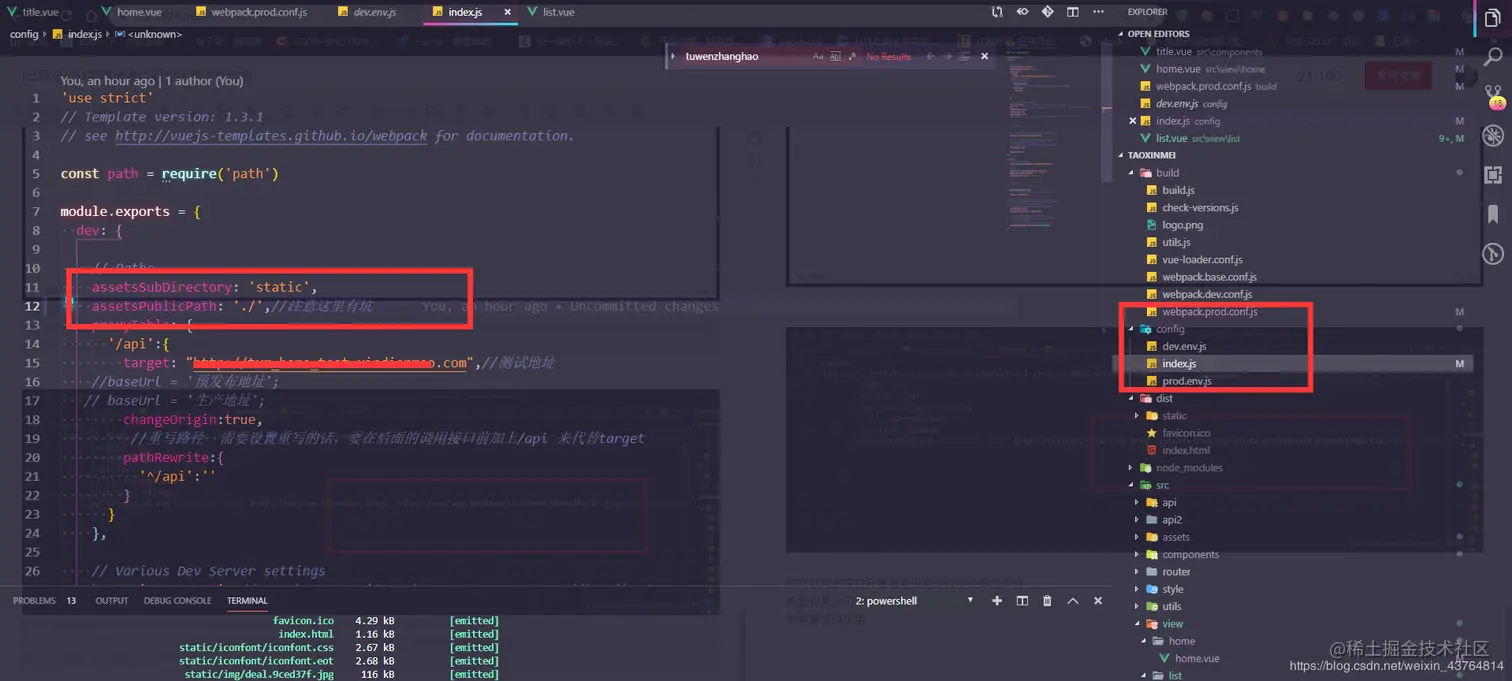This screenshot has height=681, width=1512.
Task: Open logo.png in the build folder
Action: [1182, 225]
